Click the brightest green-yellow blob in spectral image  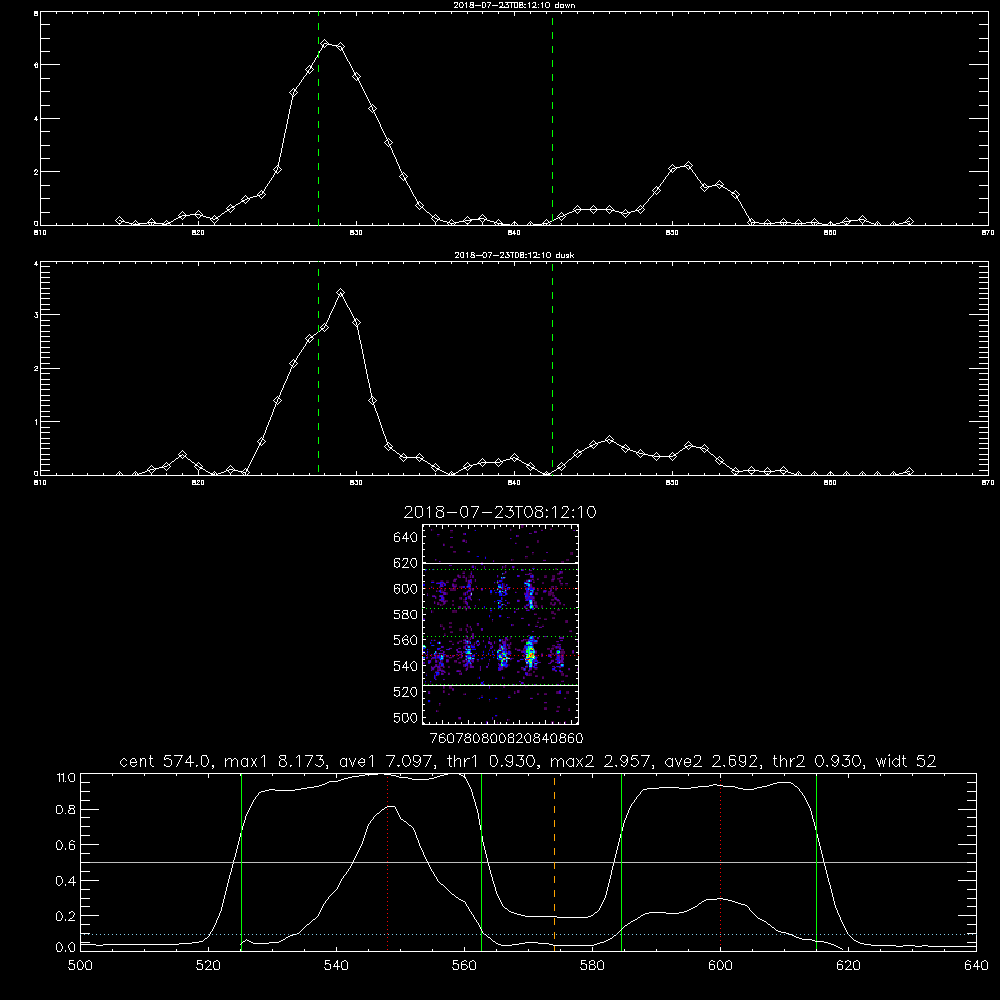click(x=530, y=654)
